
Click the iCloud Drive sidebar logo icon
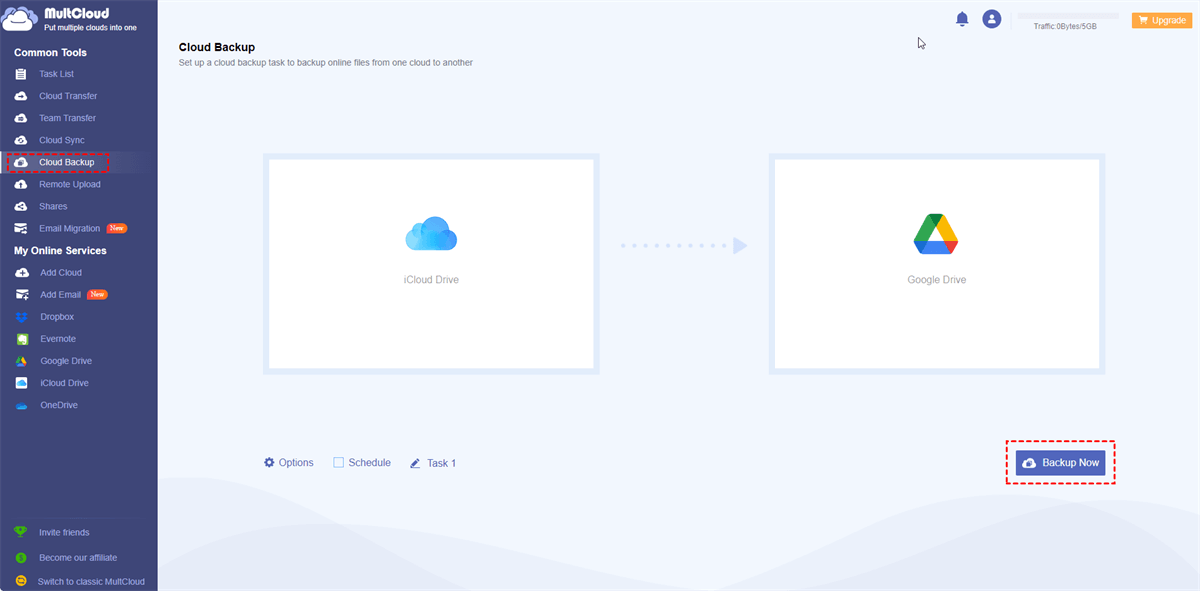[22, 383]
